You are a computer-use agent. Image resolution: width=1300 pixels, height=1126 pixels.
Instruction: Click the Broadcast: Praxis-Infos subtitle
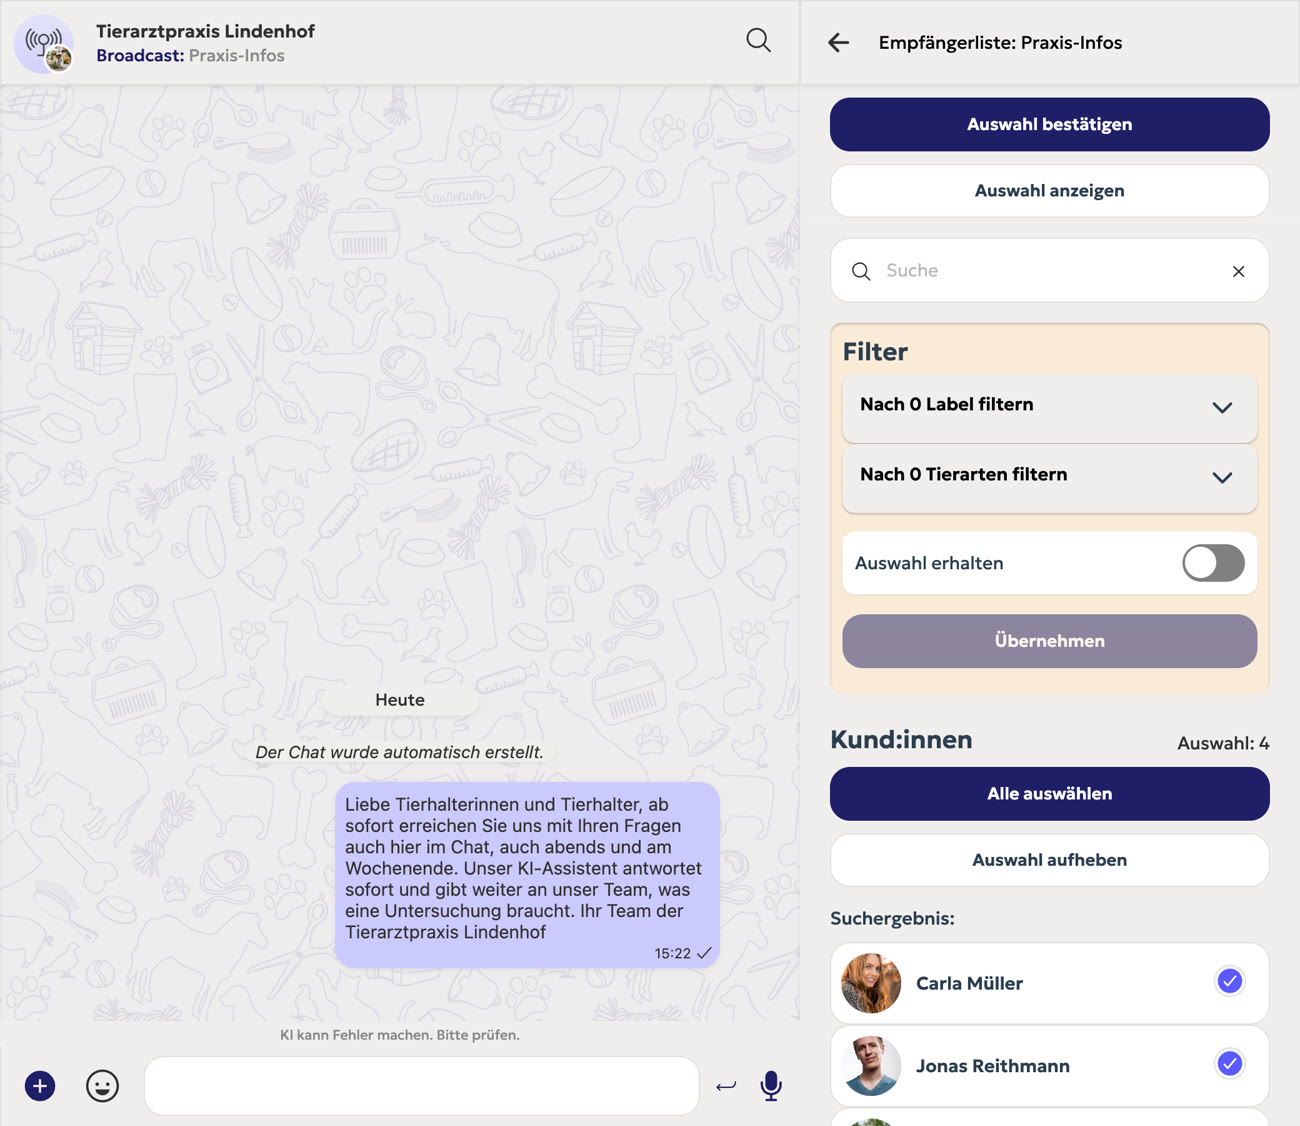click(x=190, y=56)
